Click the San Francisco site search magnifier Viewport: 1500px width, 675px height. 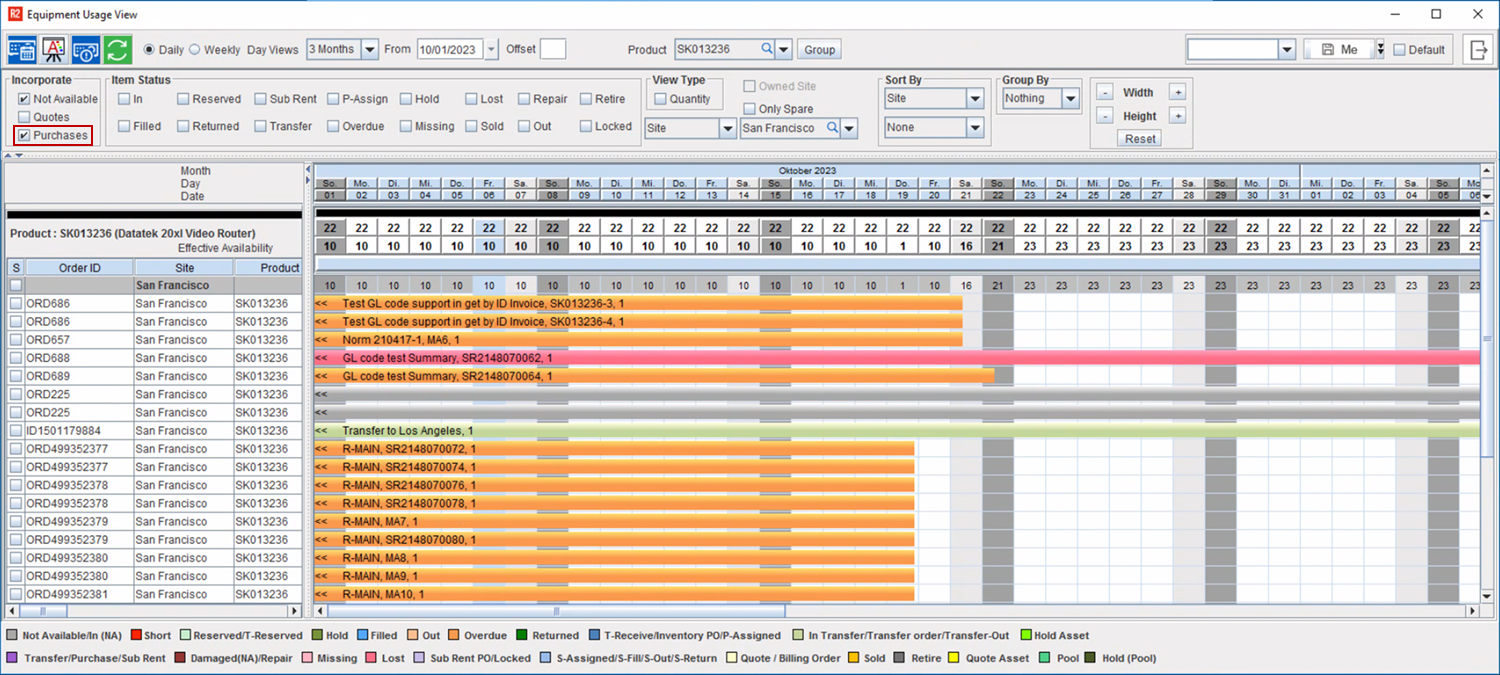[832, 128]
